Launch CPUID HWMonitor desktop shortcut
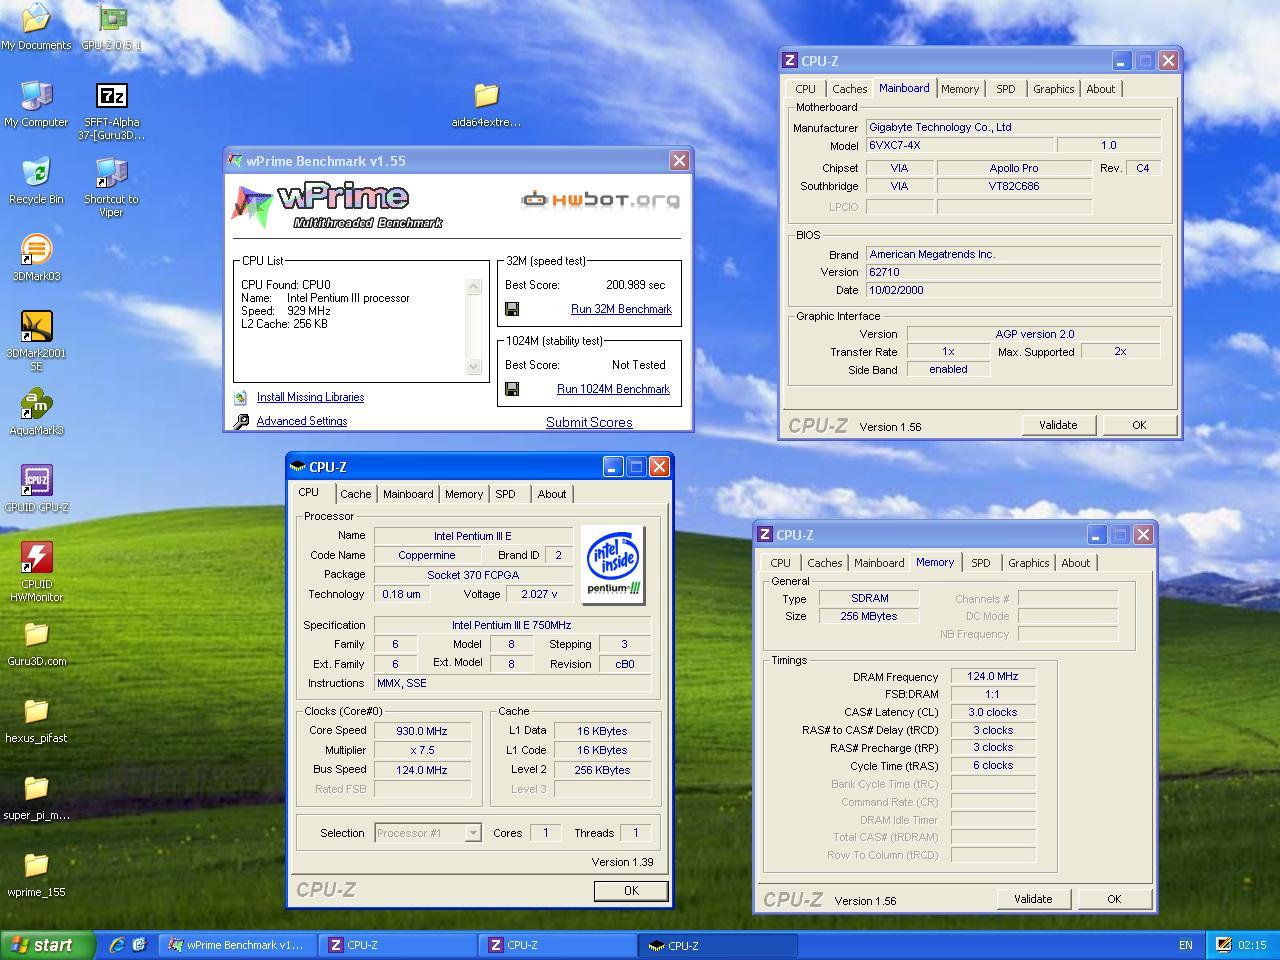Screen dimensions: 1280x960 point(36,572)
